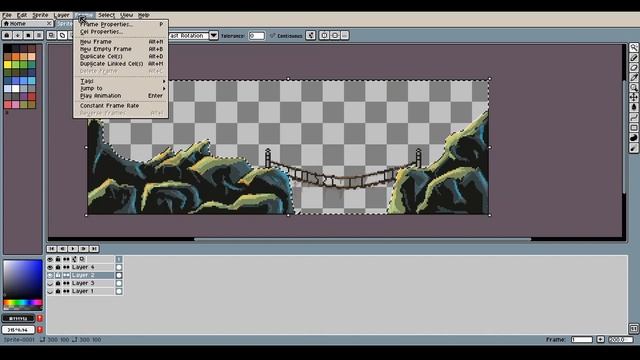This screenshot has width=640, height=360.
Task: Open the rotation algorithm dropdown arrow
Action: point(213,36)
